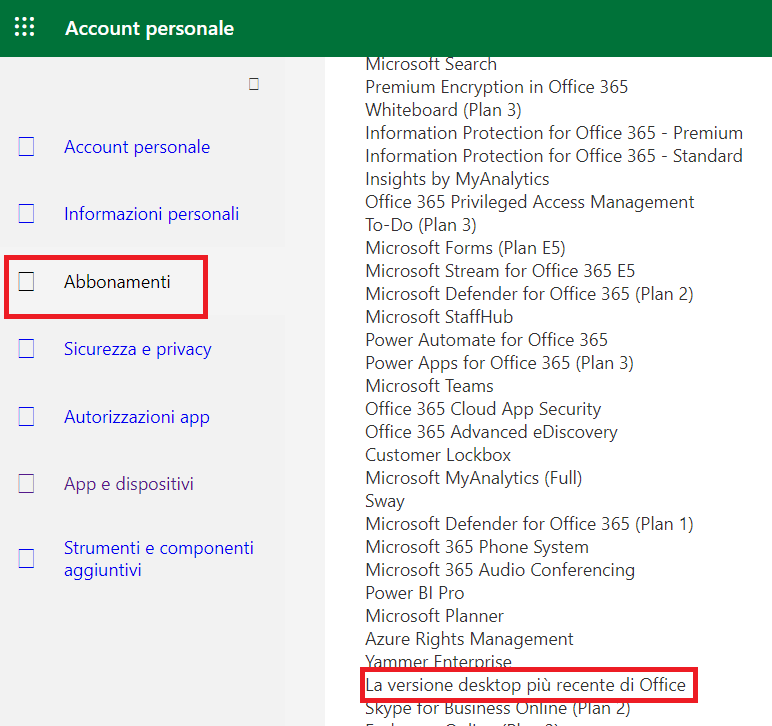
Task: Click 'Azure Rights Management'
Action: pyautogui.click(x=469, y=639)
